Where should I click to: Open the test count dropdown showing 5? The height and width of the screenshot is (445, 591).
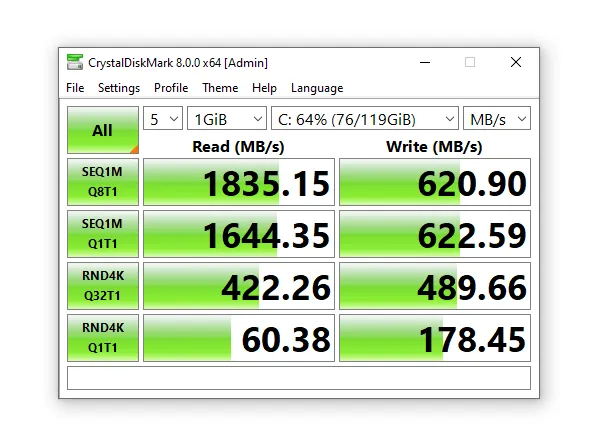[x=163, y=119]
